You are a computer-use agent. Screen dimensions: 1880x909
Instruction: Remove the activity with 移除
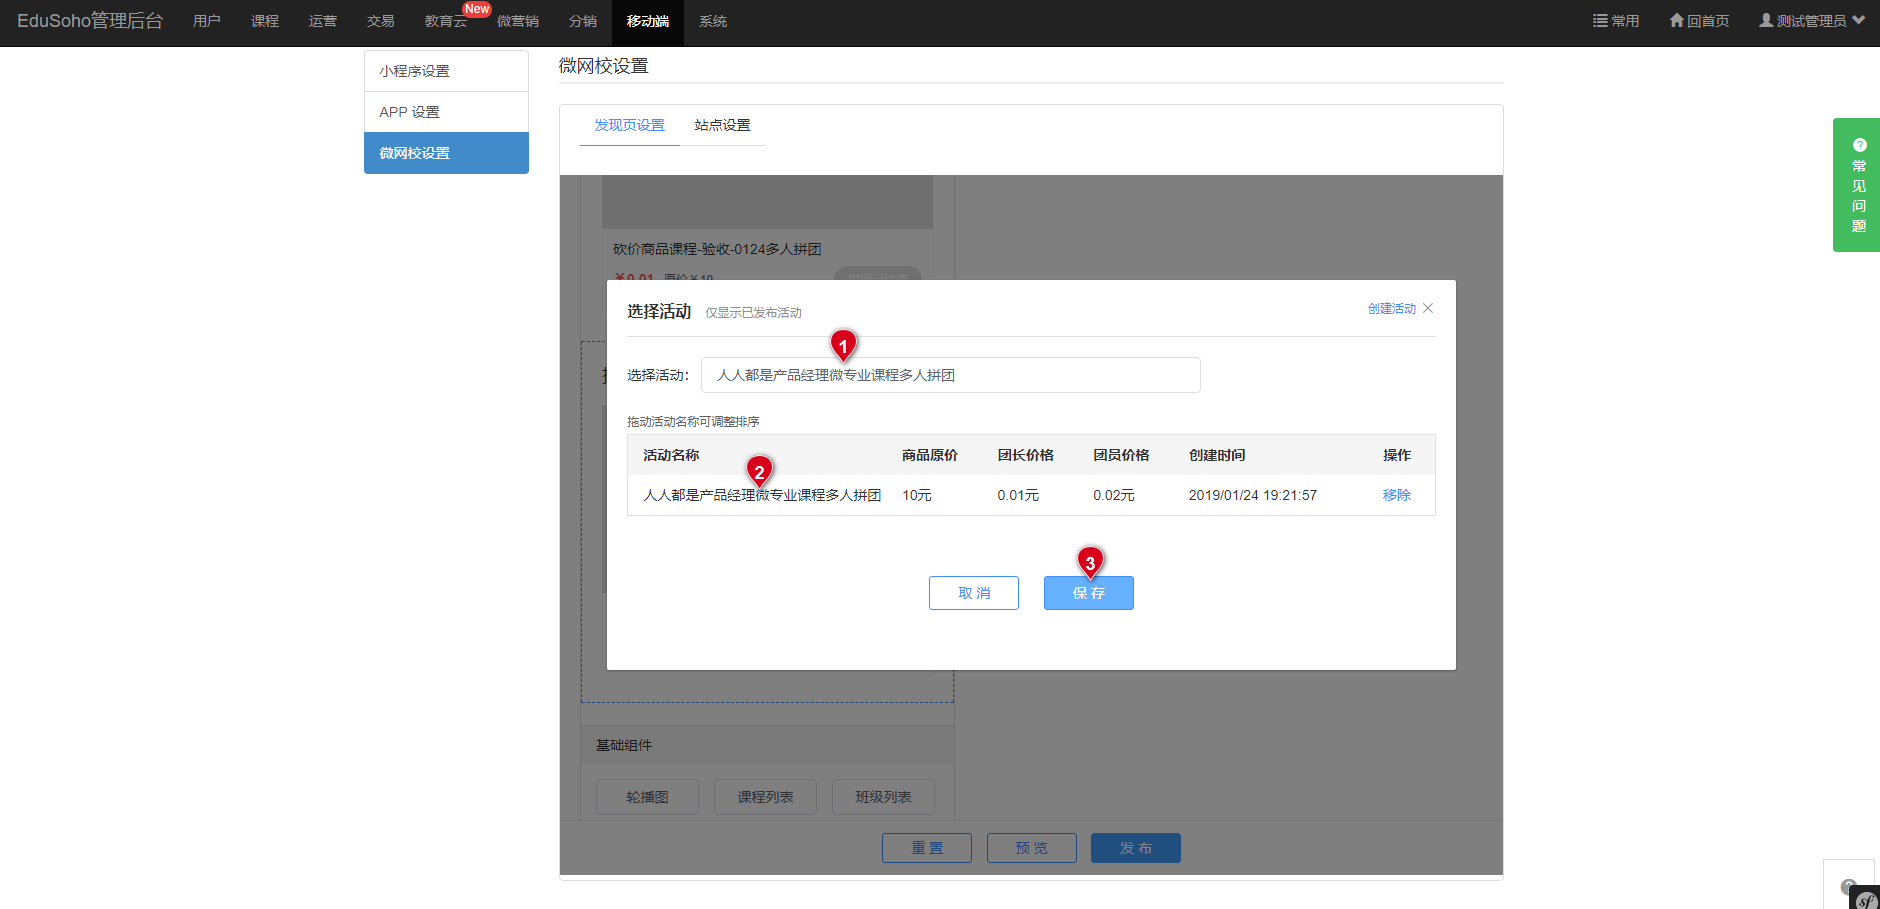(1396, 495)
